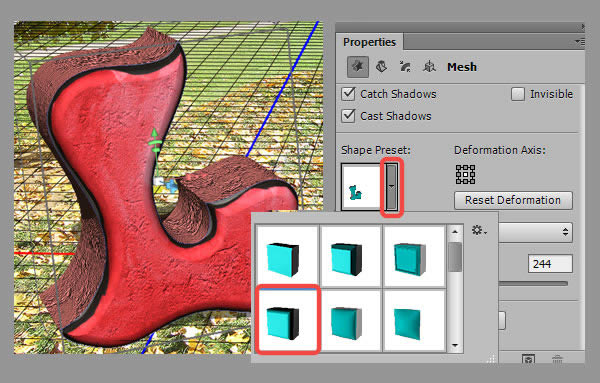Open the Properties panel flyout menu
This screenshot has width=600, height=383.
[580, 41]
